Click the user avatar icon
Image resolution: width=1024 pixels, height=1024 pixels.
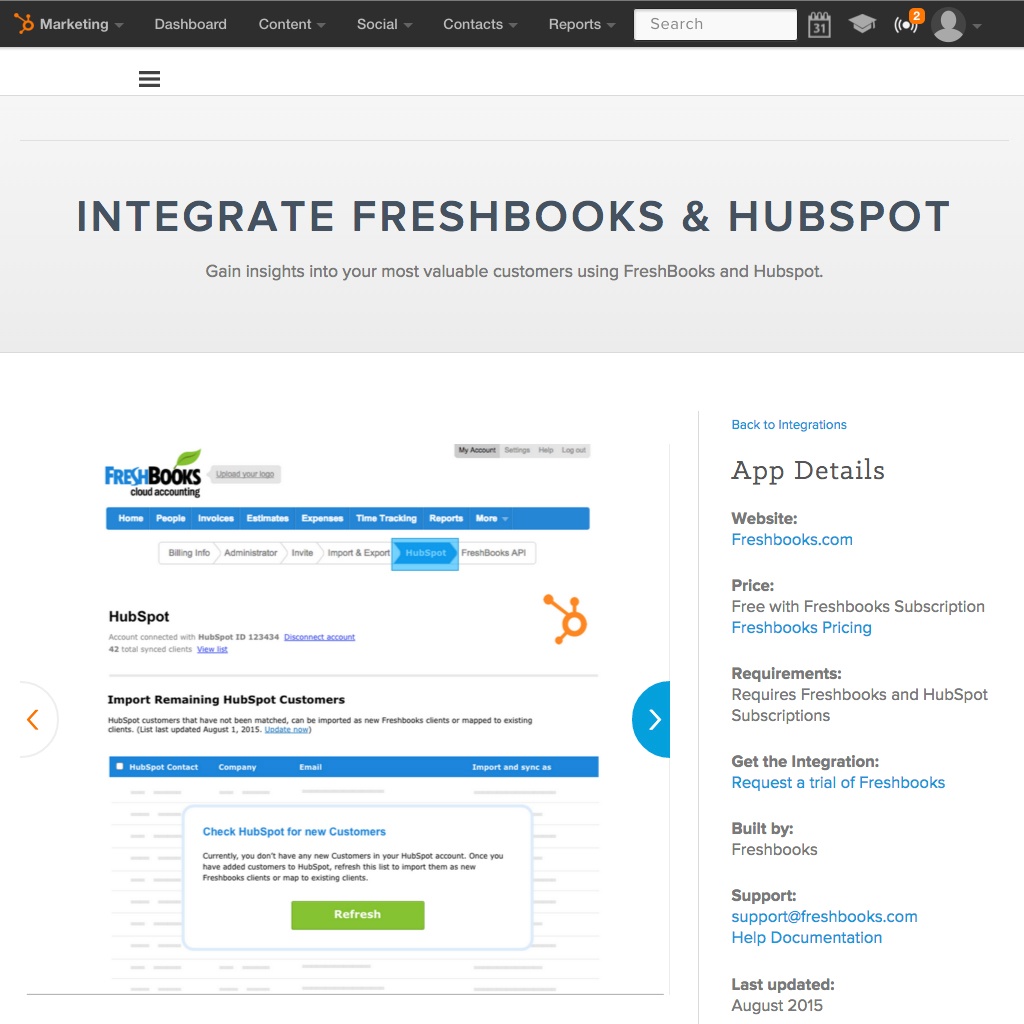click(x=948, y=25)
